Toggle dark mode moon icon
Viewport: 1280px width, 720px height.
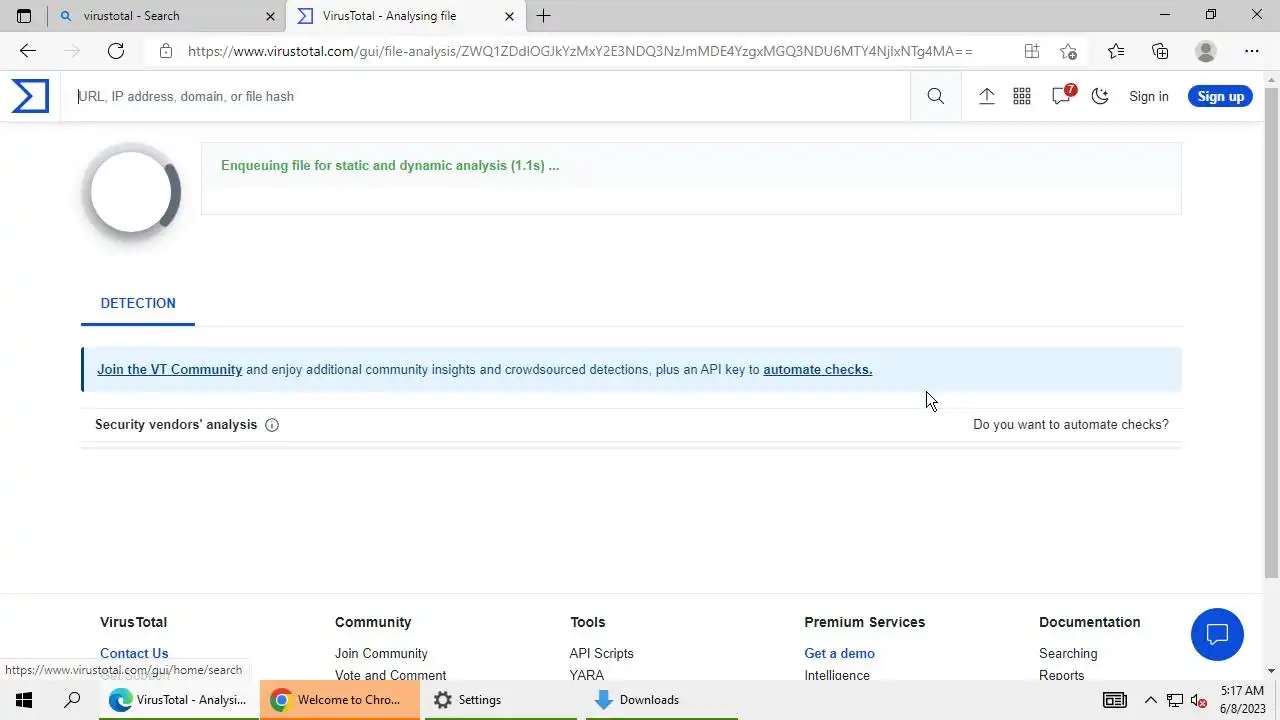click(x=1100, y=96)
